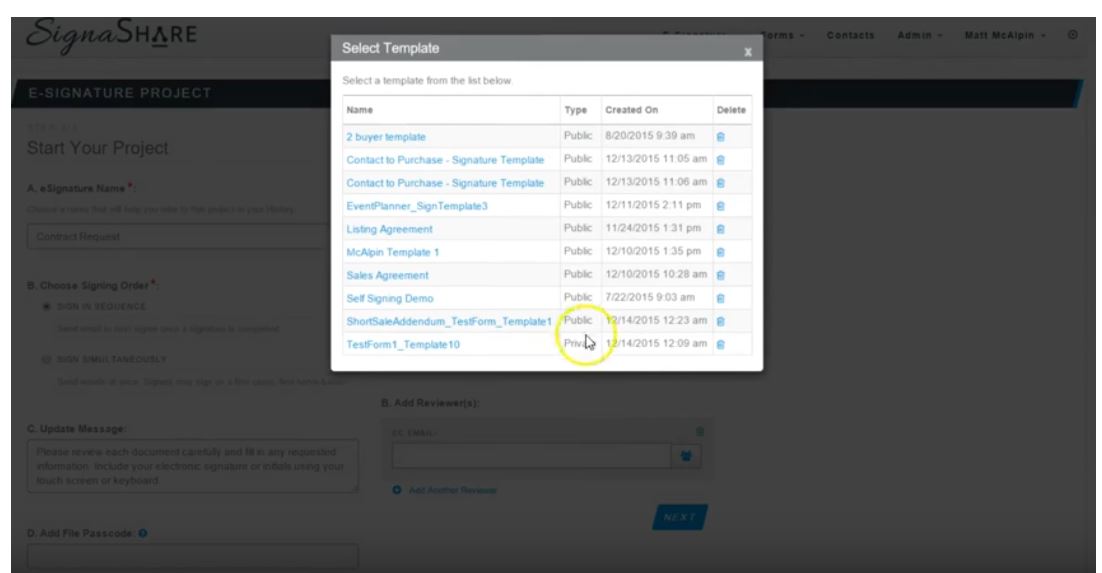Viewport: 1102px width, 573px height.
Task: Click the SignaShare logo
Action: pyautogui.click(x=111, y=35)
